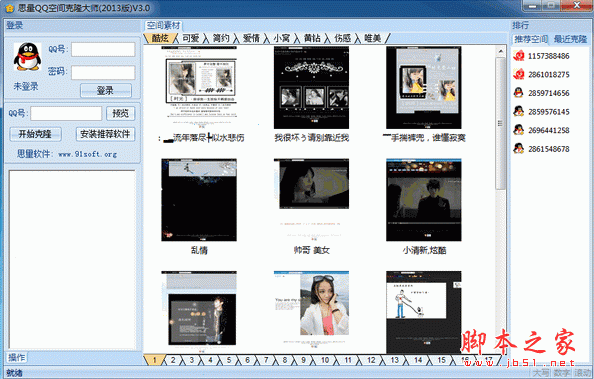Screen dimensions: 594x379
Task: Go to page 7 of templates
Action: pos(266,360)
